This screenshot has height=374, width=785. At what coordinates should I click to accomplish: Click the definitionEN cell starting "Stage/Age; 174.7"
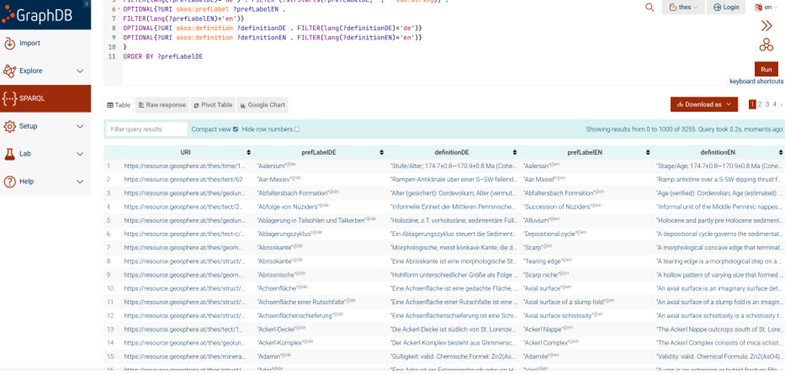click(719, 166)
